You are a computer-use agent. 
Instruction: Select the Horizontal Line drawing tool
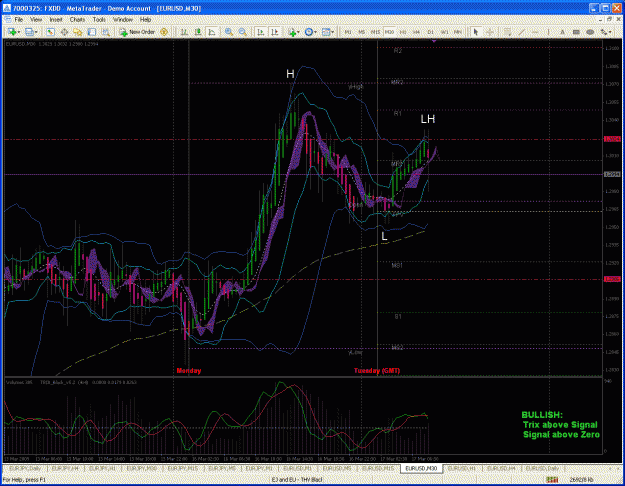[x=535, y=32]
